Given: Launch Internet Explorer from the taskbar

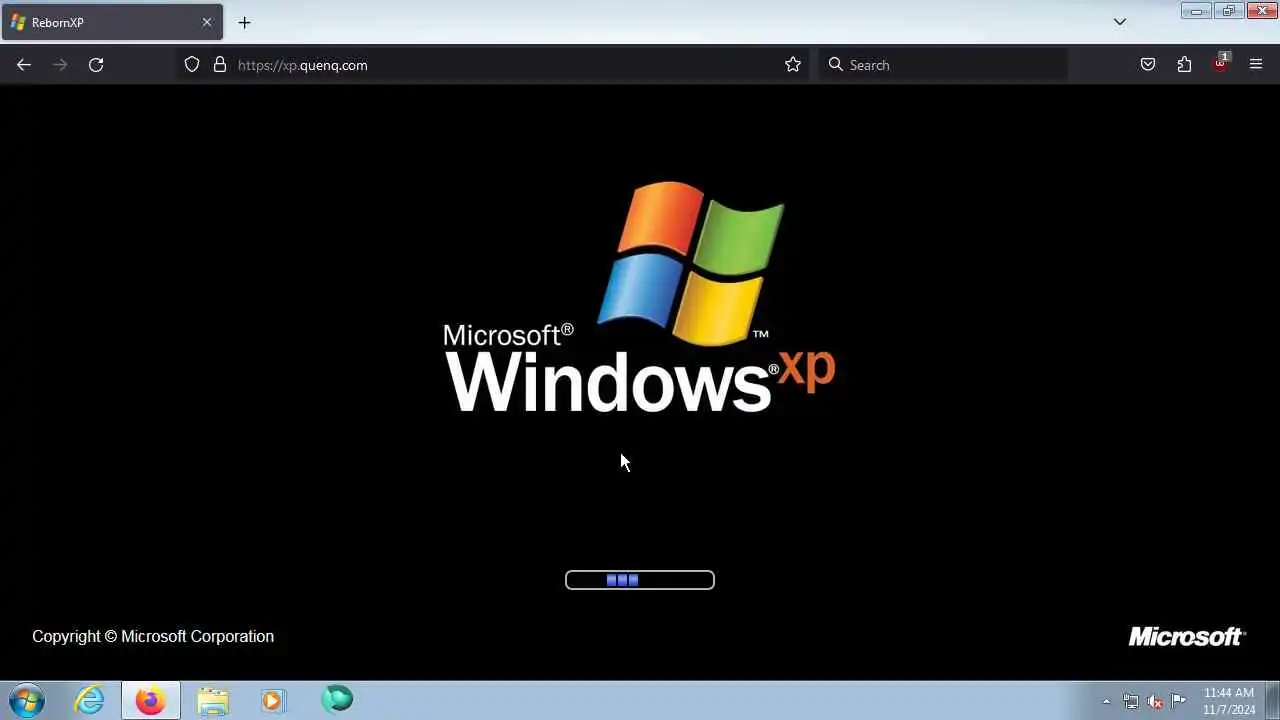Looking at the screenshot, I should [90, 701].
